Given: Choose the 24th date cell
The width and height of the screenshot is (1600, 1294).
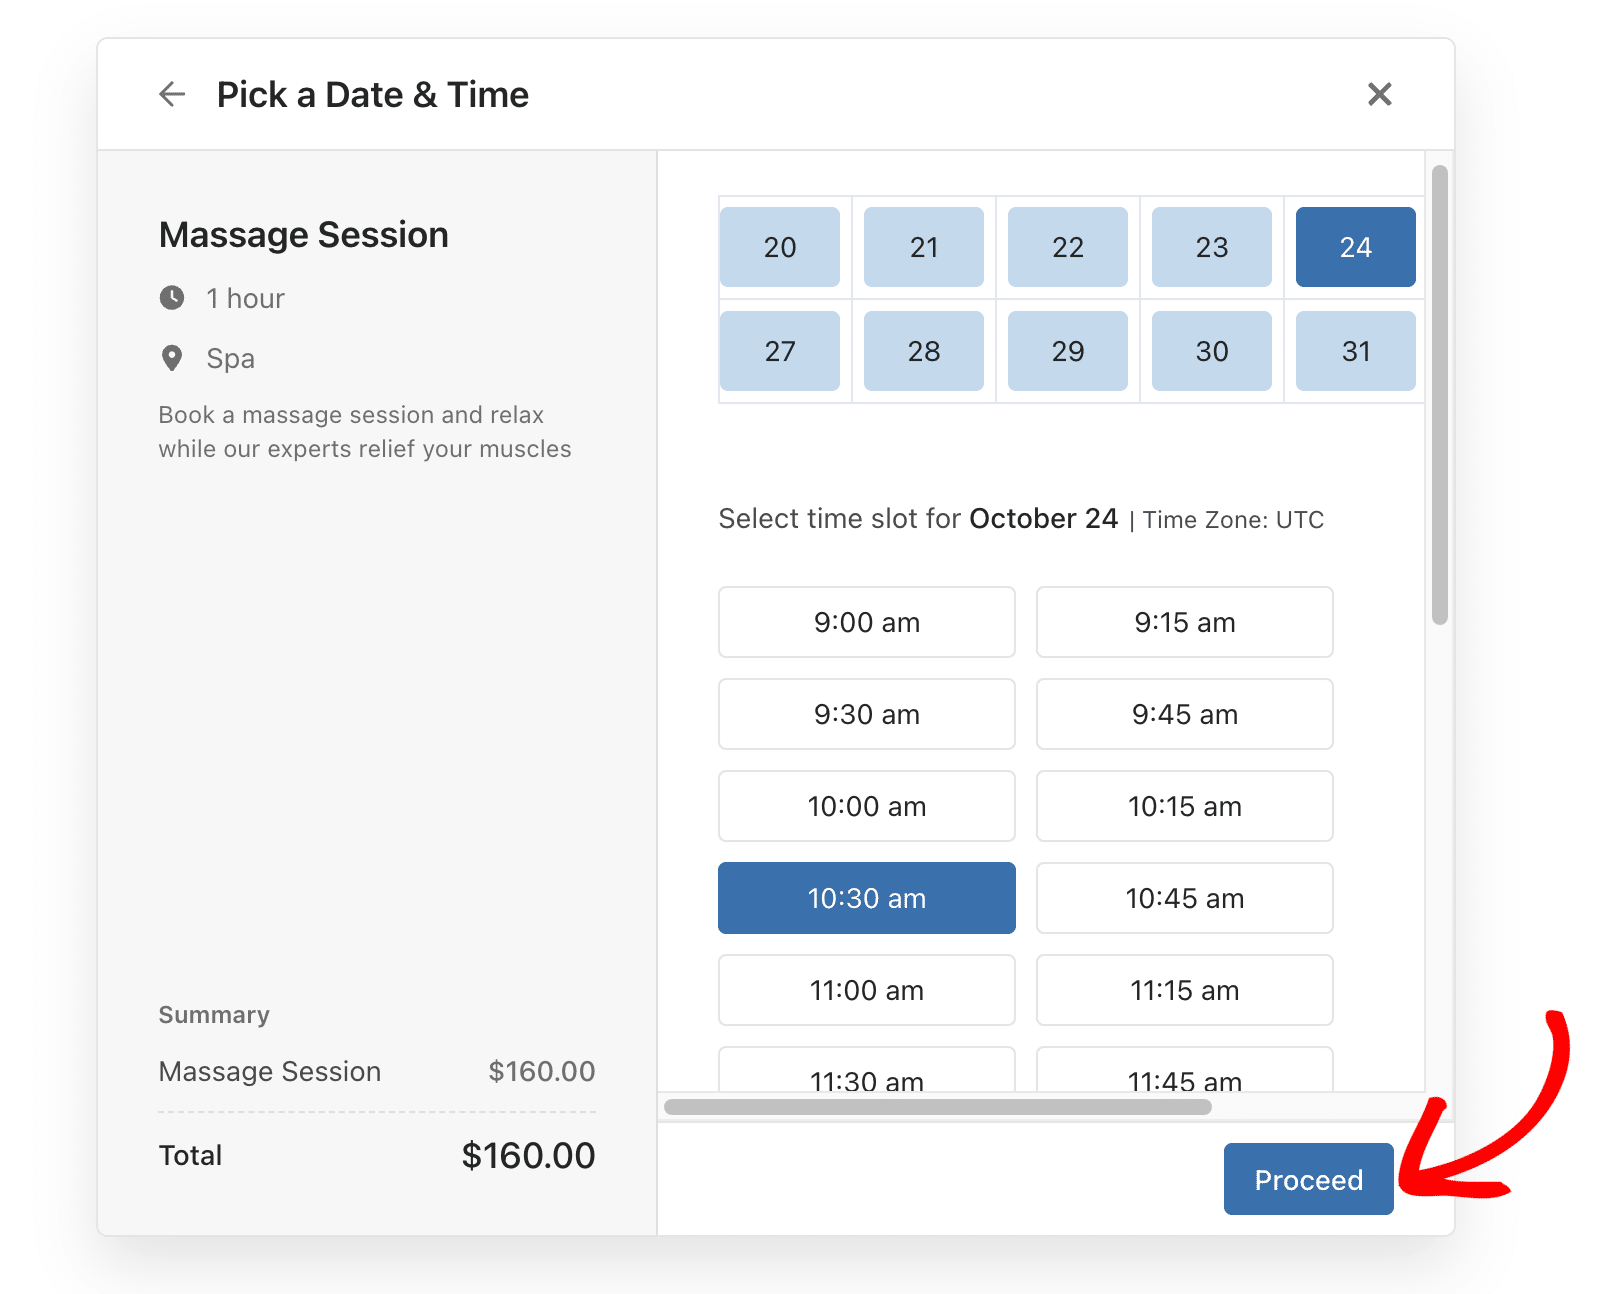Looking at the screenshot, I should [x=1355, y=247].
